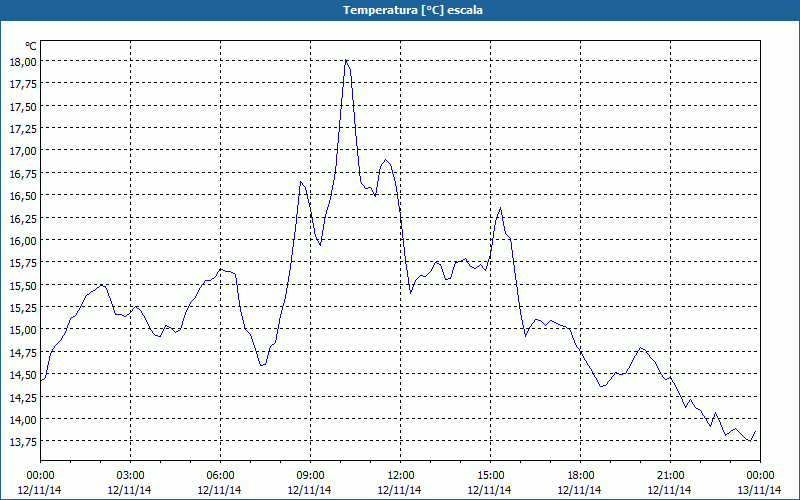This screenshot has width=800, height=500.
Task: Select the 16,50 y-axis label
Action: point(23,195)
